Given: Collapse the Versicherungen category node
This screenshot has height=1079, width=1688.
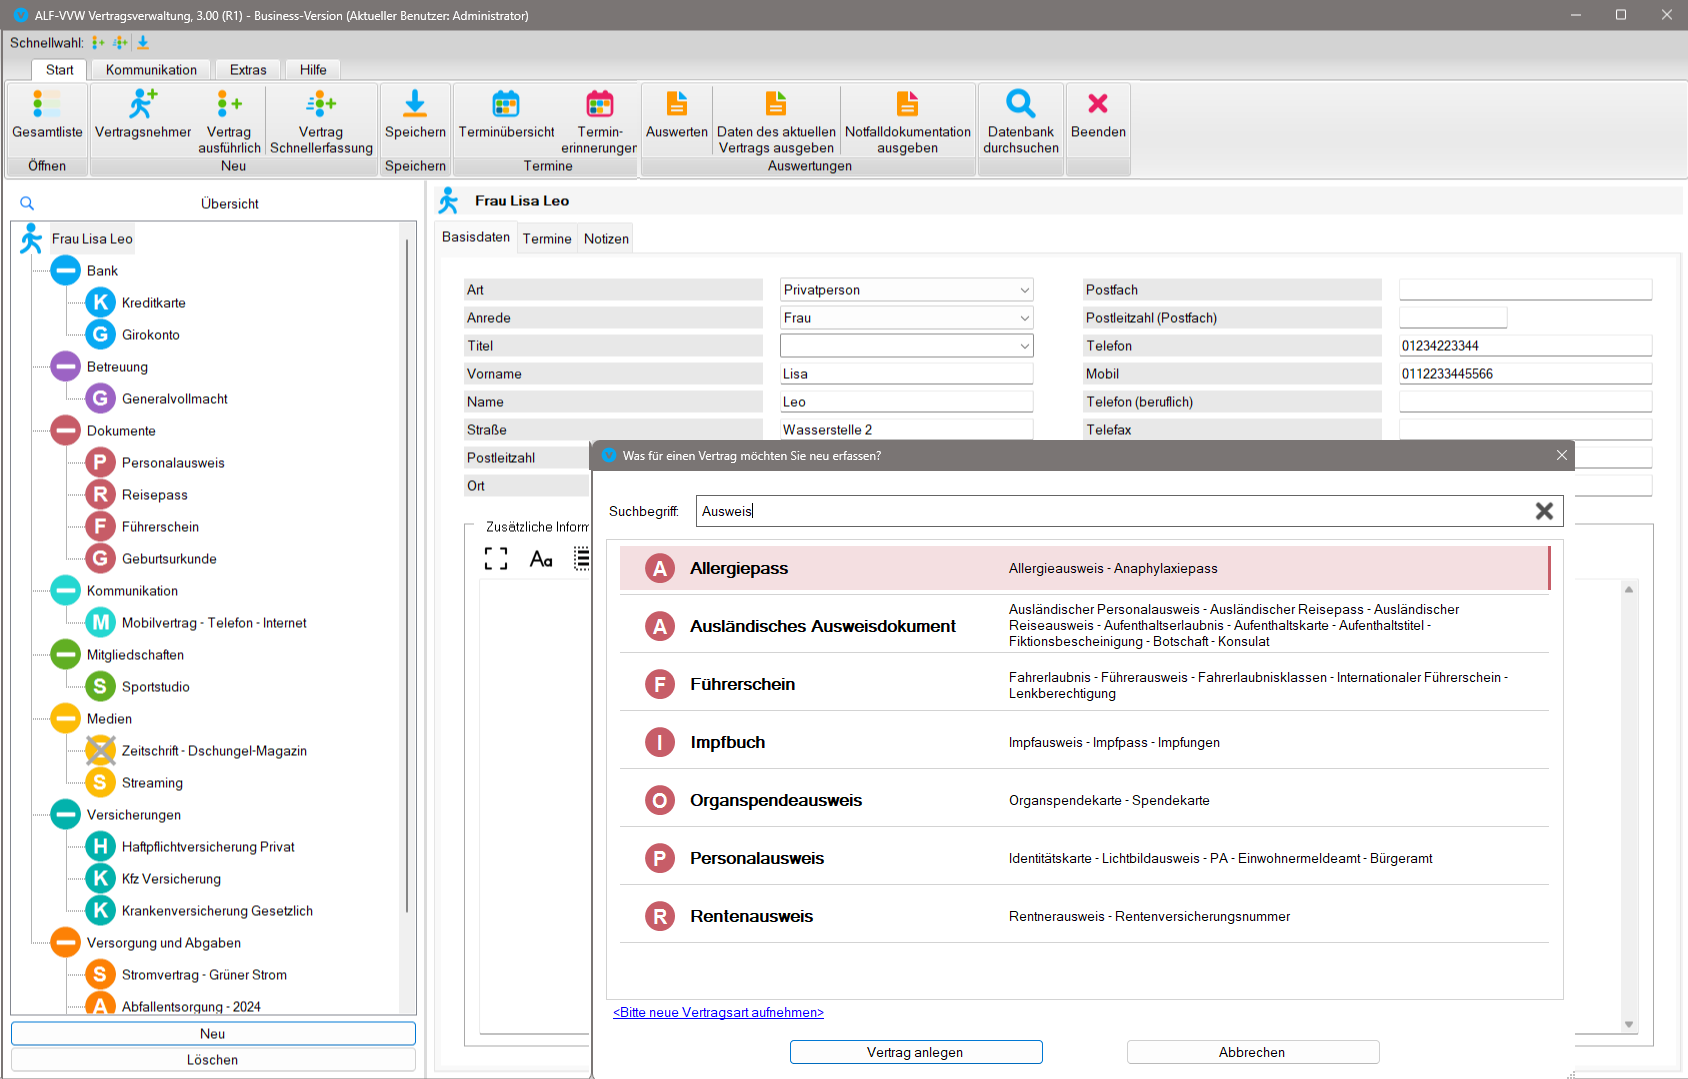Looking at the screenshot, I should pyautogui.click(x=66, y=815).
